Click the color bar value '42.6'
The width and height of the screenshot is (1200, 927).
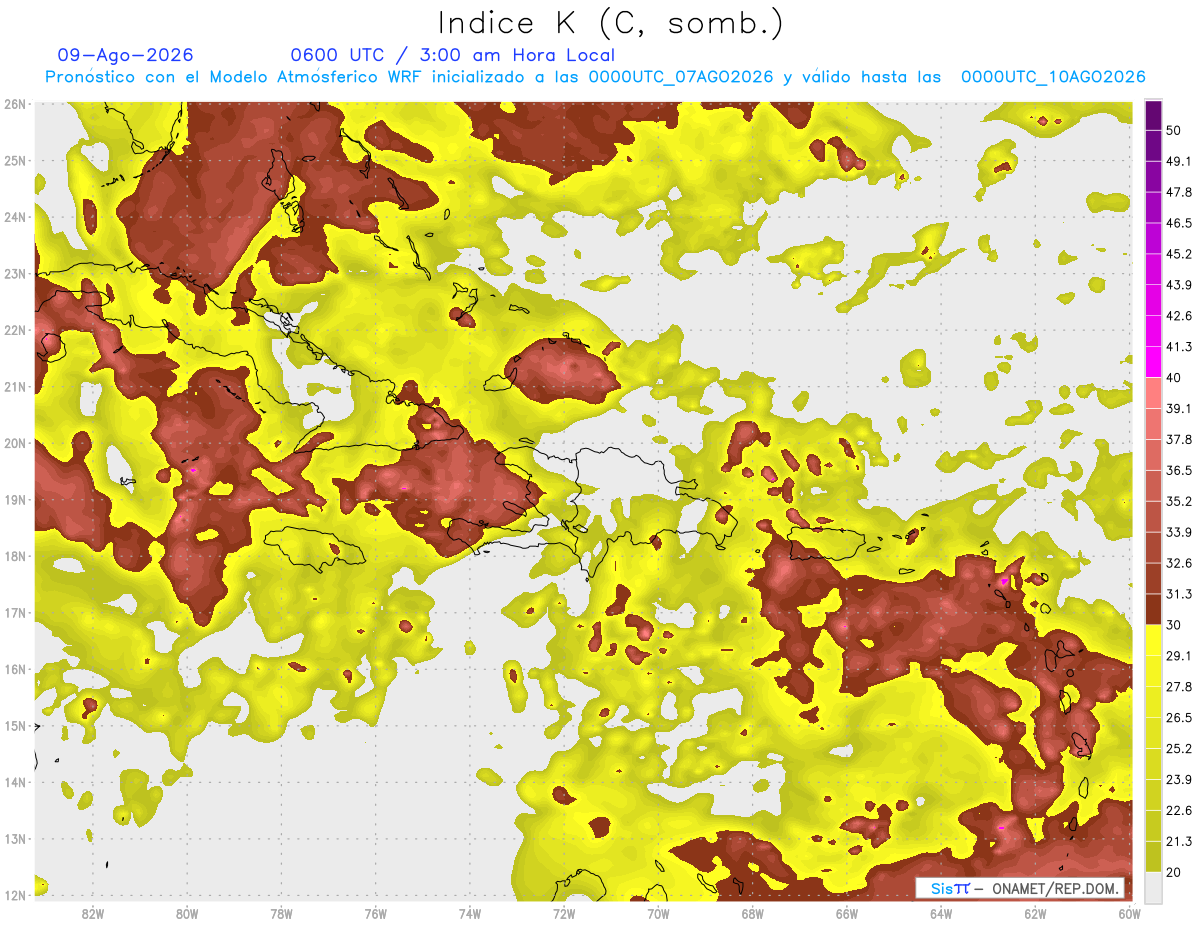tap(1178, 316)
